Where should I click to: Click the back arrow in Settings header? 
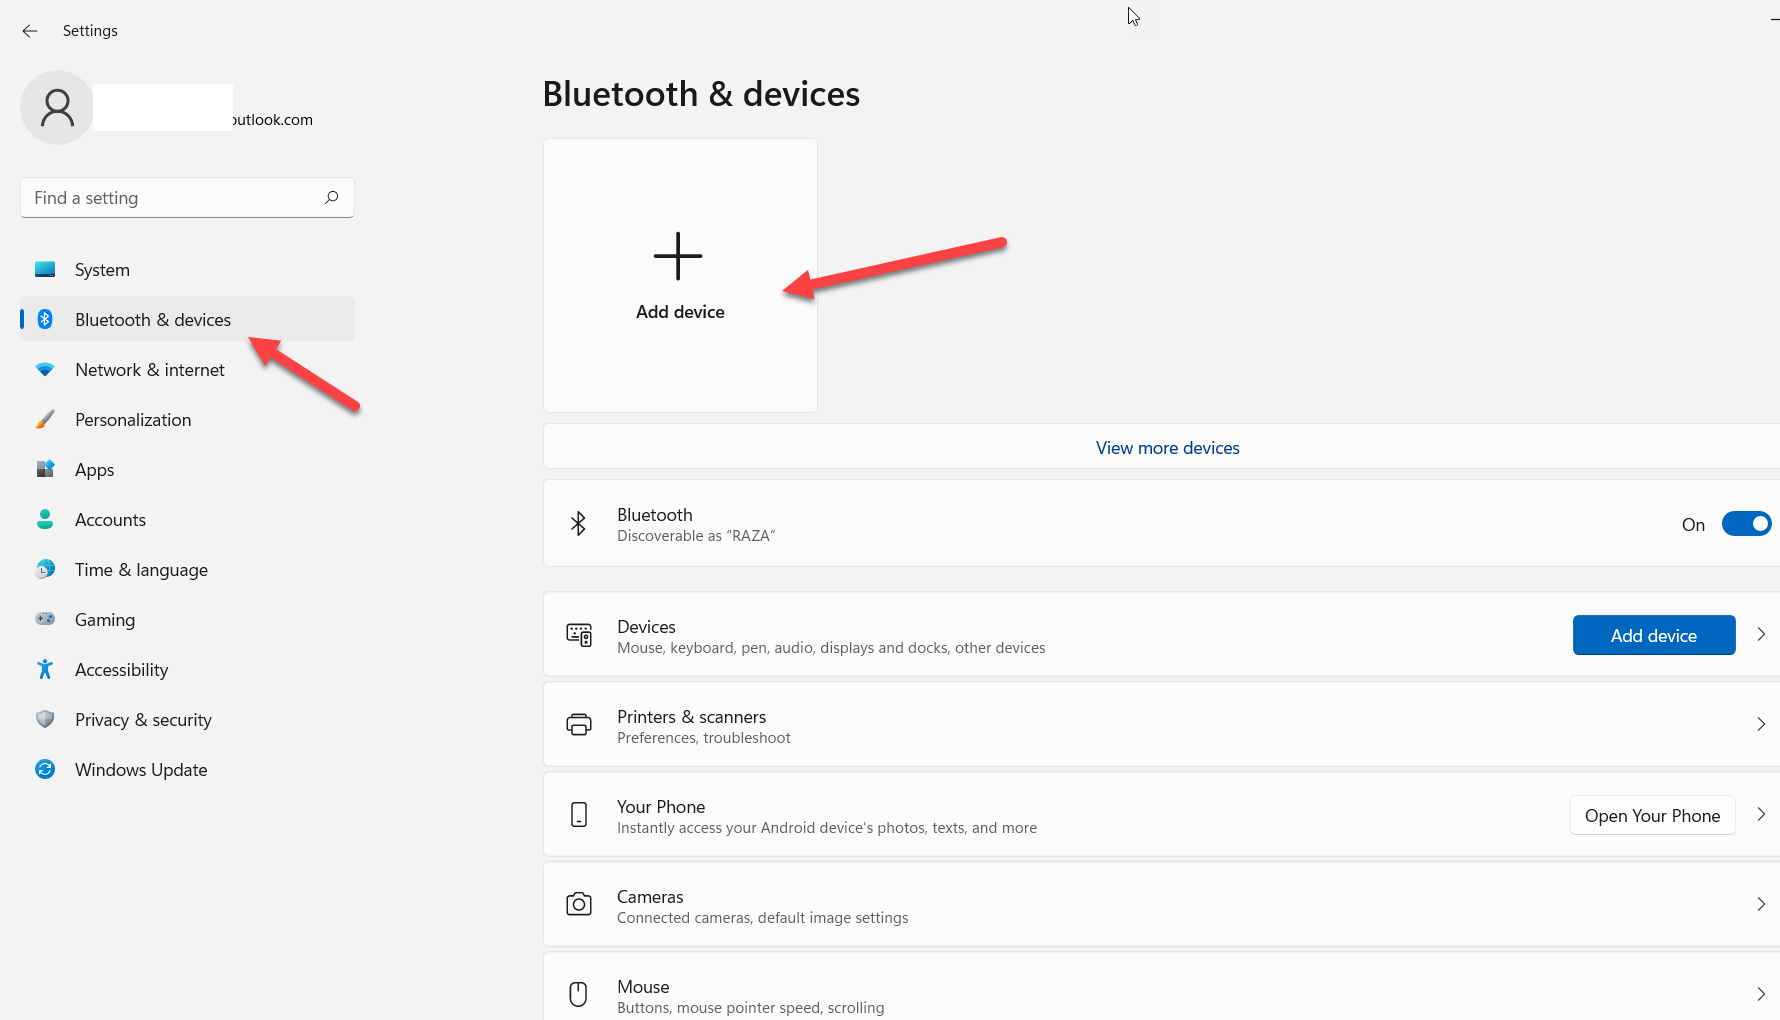click(x=30, y=31)
